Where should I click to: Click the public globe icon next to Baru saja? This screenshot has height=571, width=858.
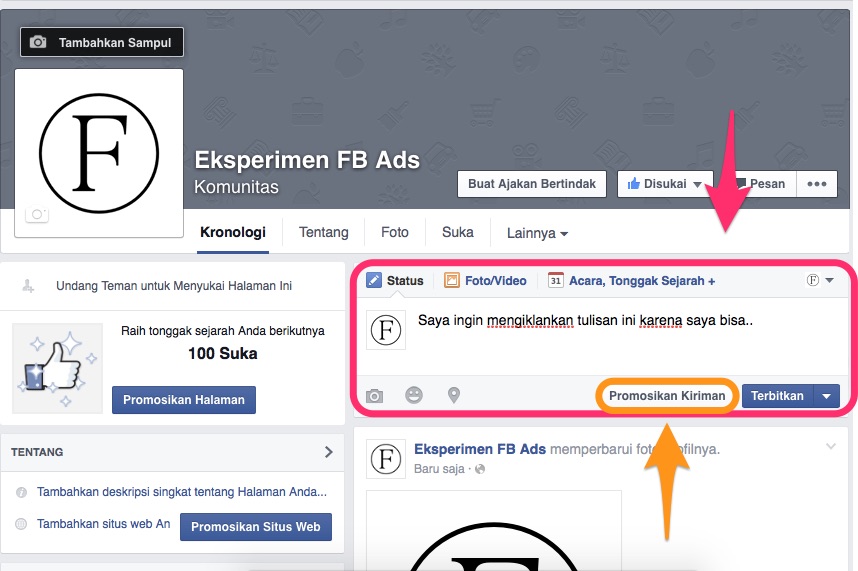click(480, 469)
